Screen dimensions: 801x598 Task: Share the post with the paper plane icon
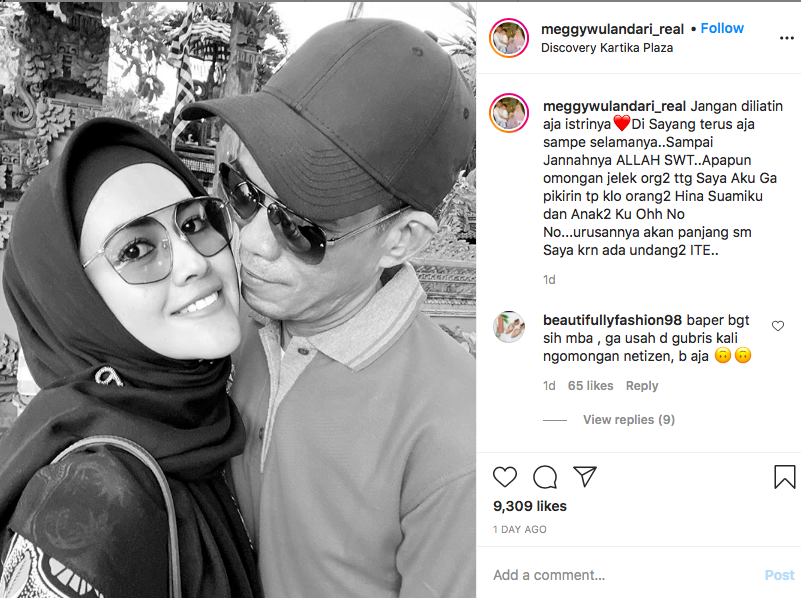584,476
